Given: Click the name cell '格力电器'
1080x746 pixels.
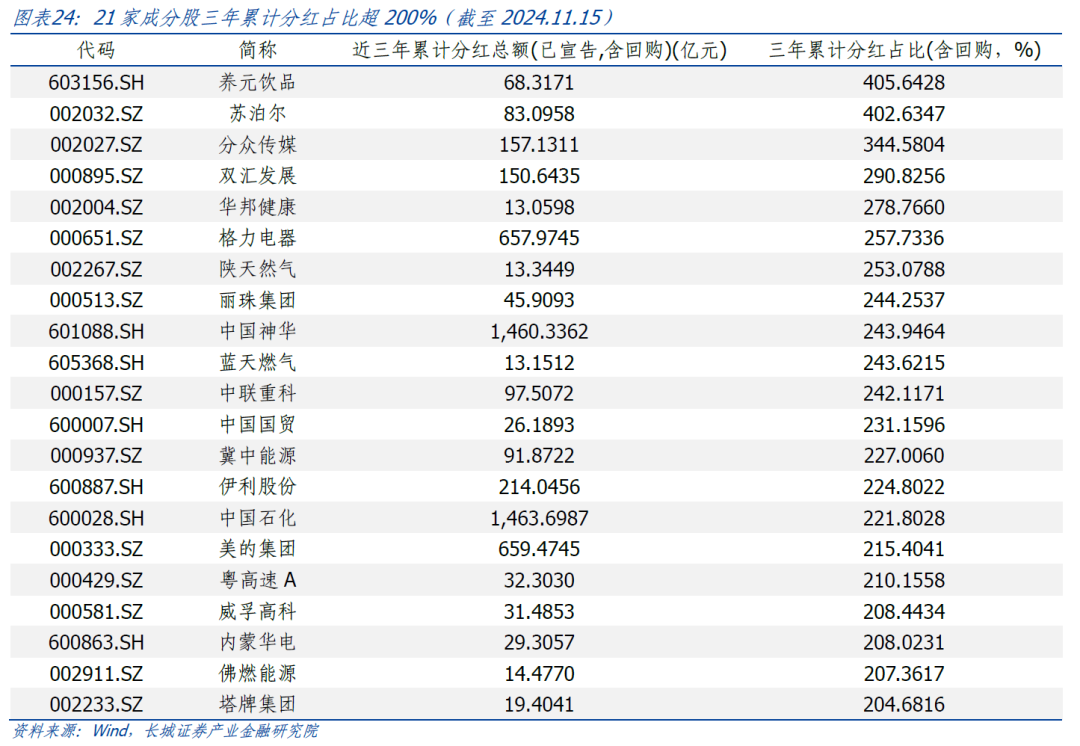Looking at the screenshot, I should (258, 238).
